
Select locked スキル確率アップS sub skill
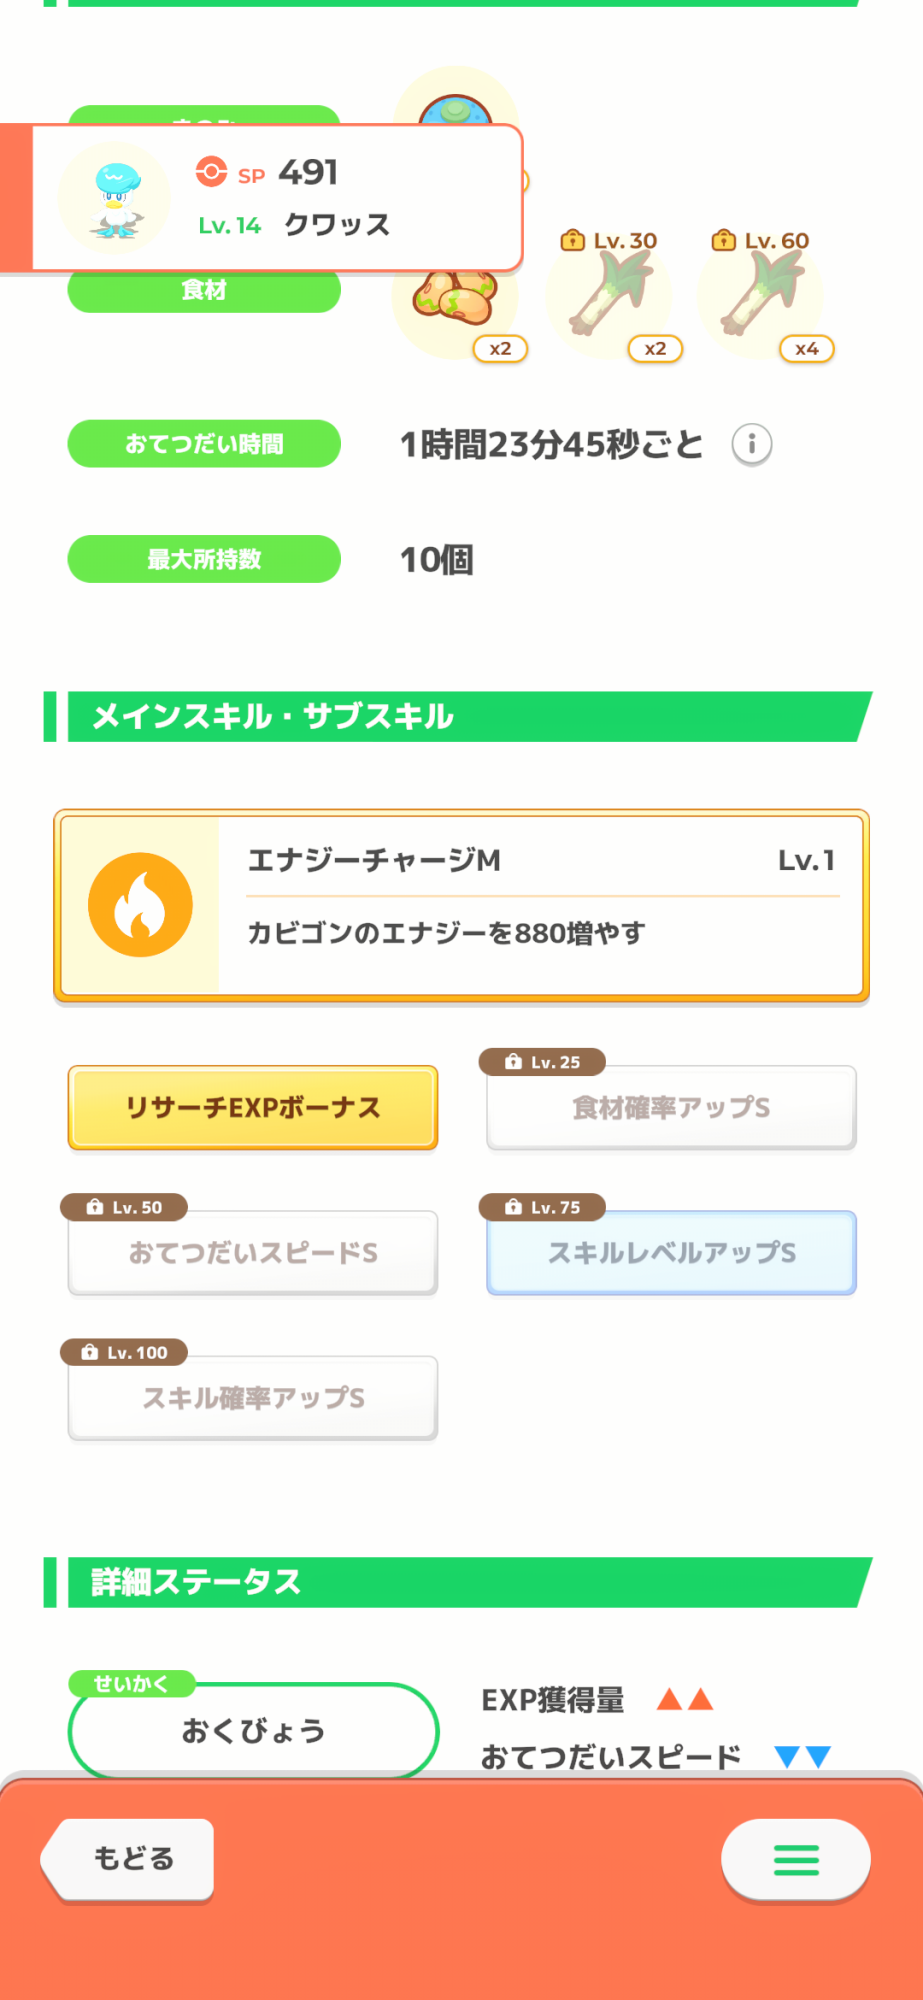pos(253,1398)
